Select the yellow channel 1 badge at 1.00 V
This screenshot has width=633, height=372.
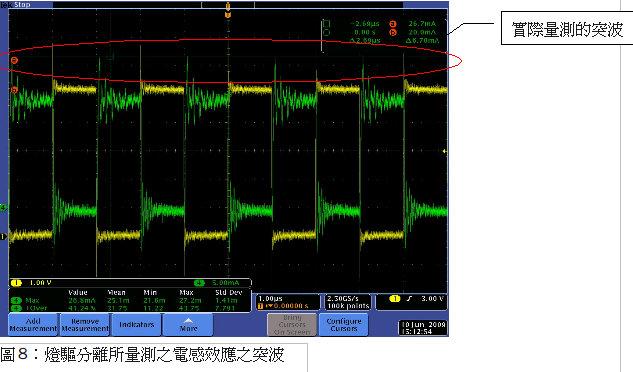pyautogui.click(x=17, y=283)
